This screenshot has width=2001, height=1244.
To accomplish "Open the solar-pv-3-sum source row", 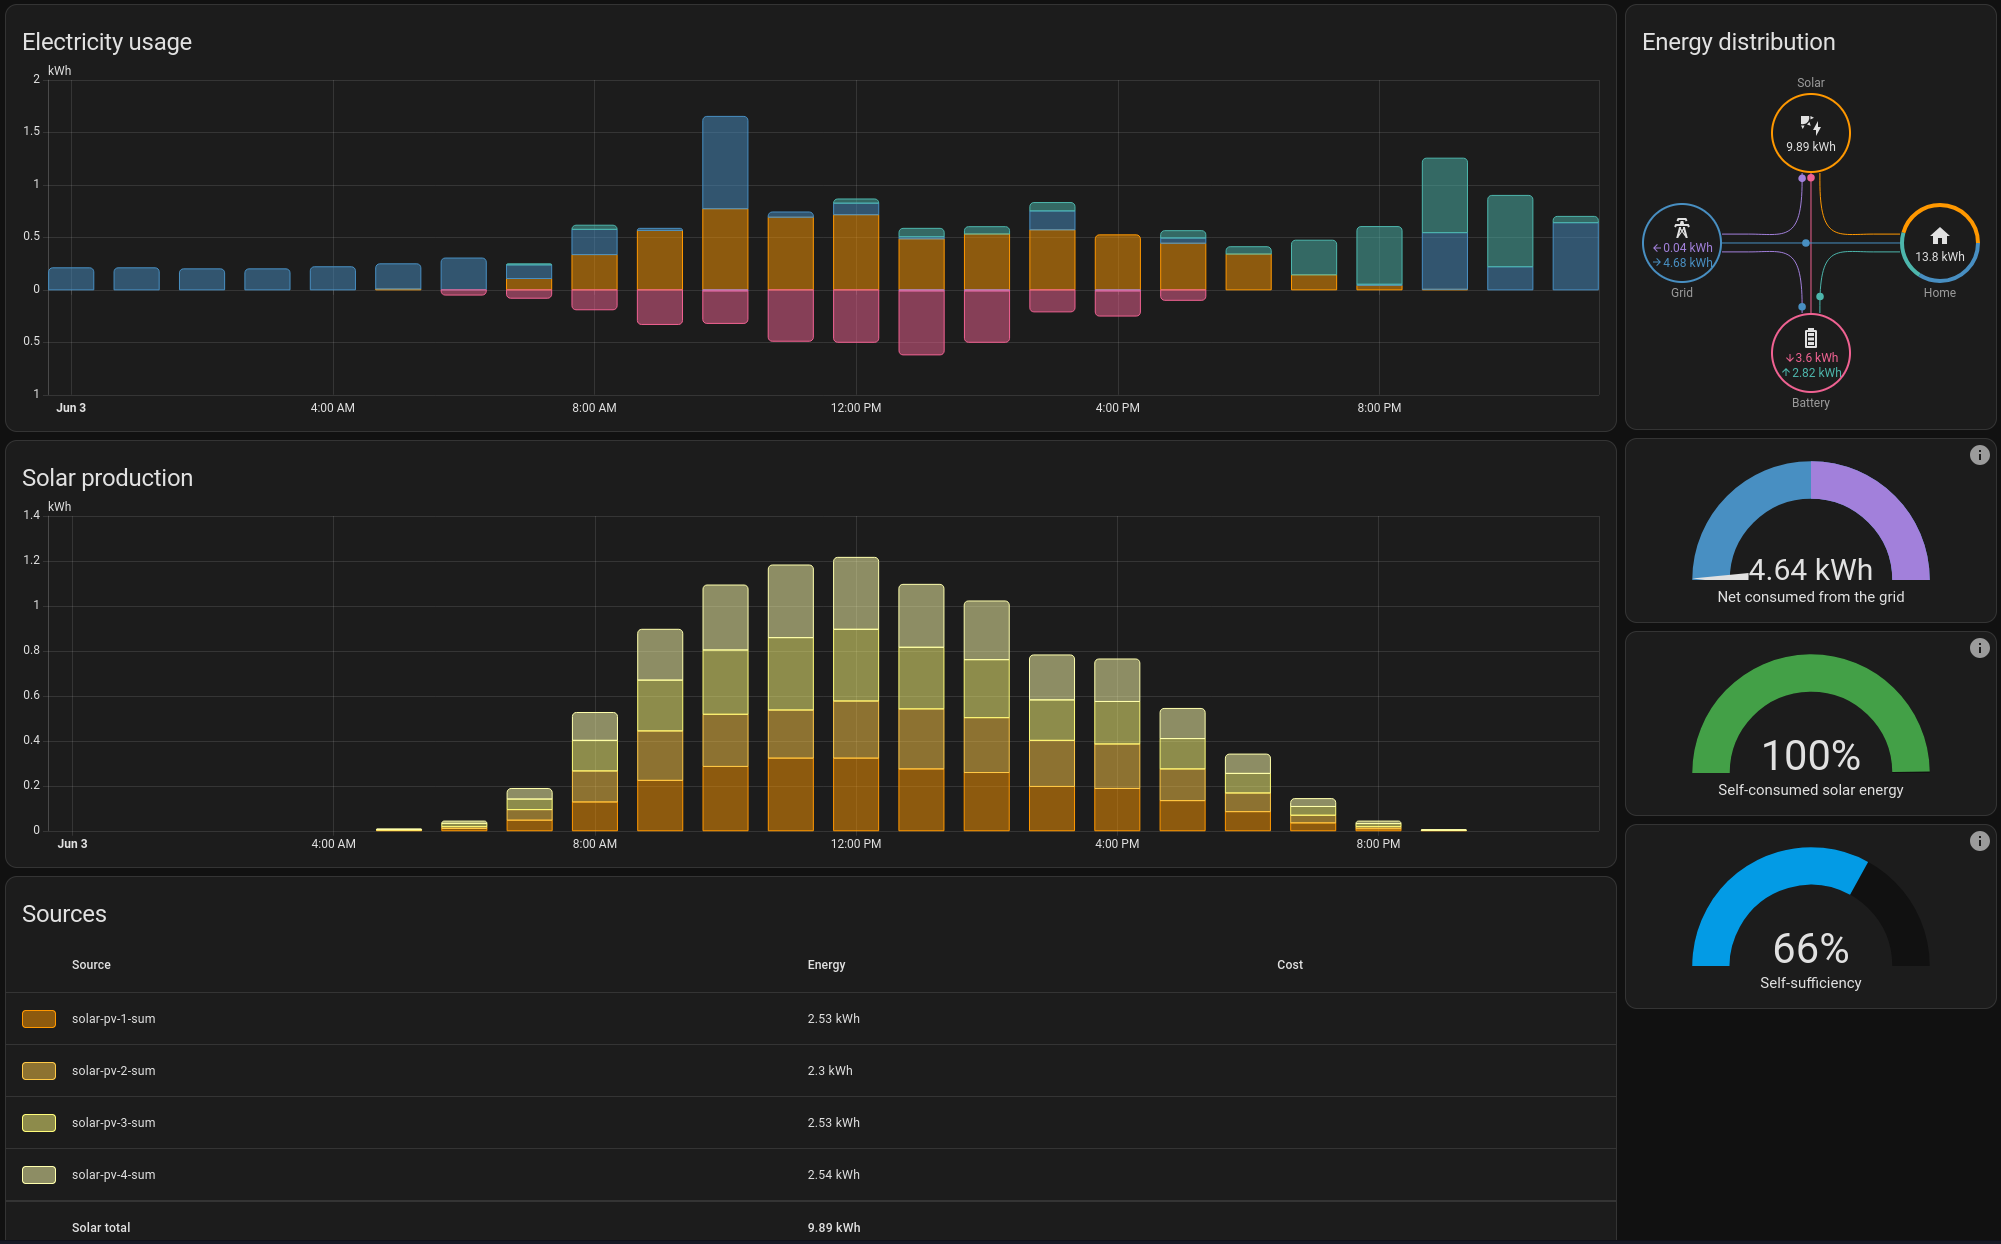I will tap(113, 1123).
